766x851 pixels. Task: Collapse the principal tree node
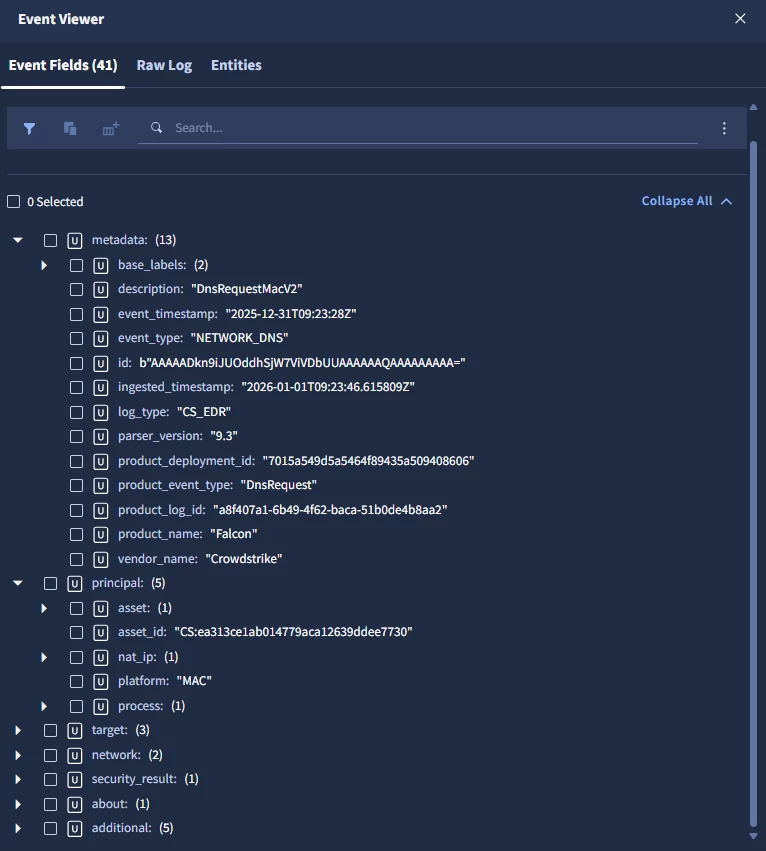coord(18,583)
